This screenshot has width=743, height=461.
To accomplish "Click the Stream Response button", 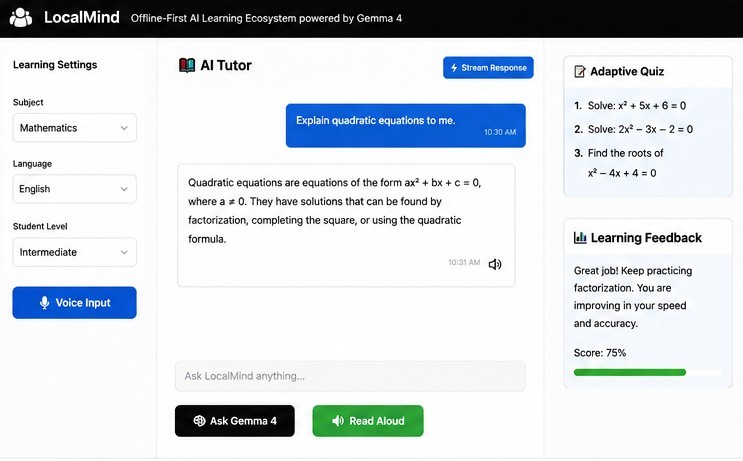I will 488,68.
